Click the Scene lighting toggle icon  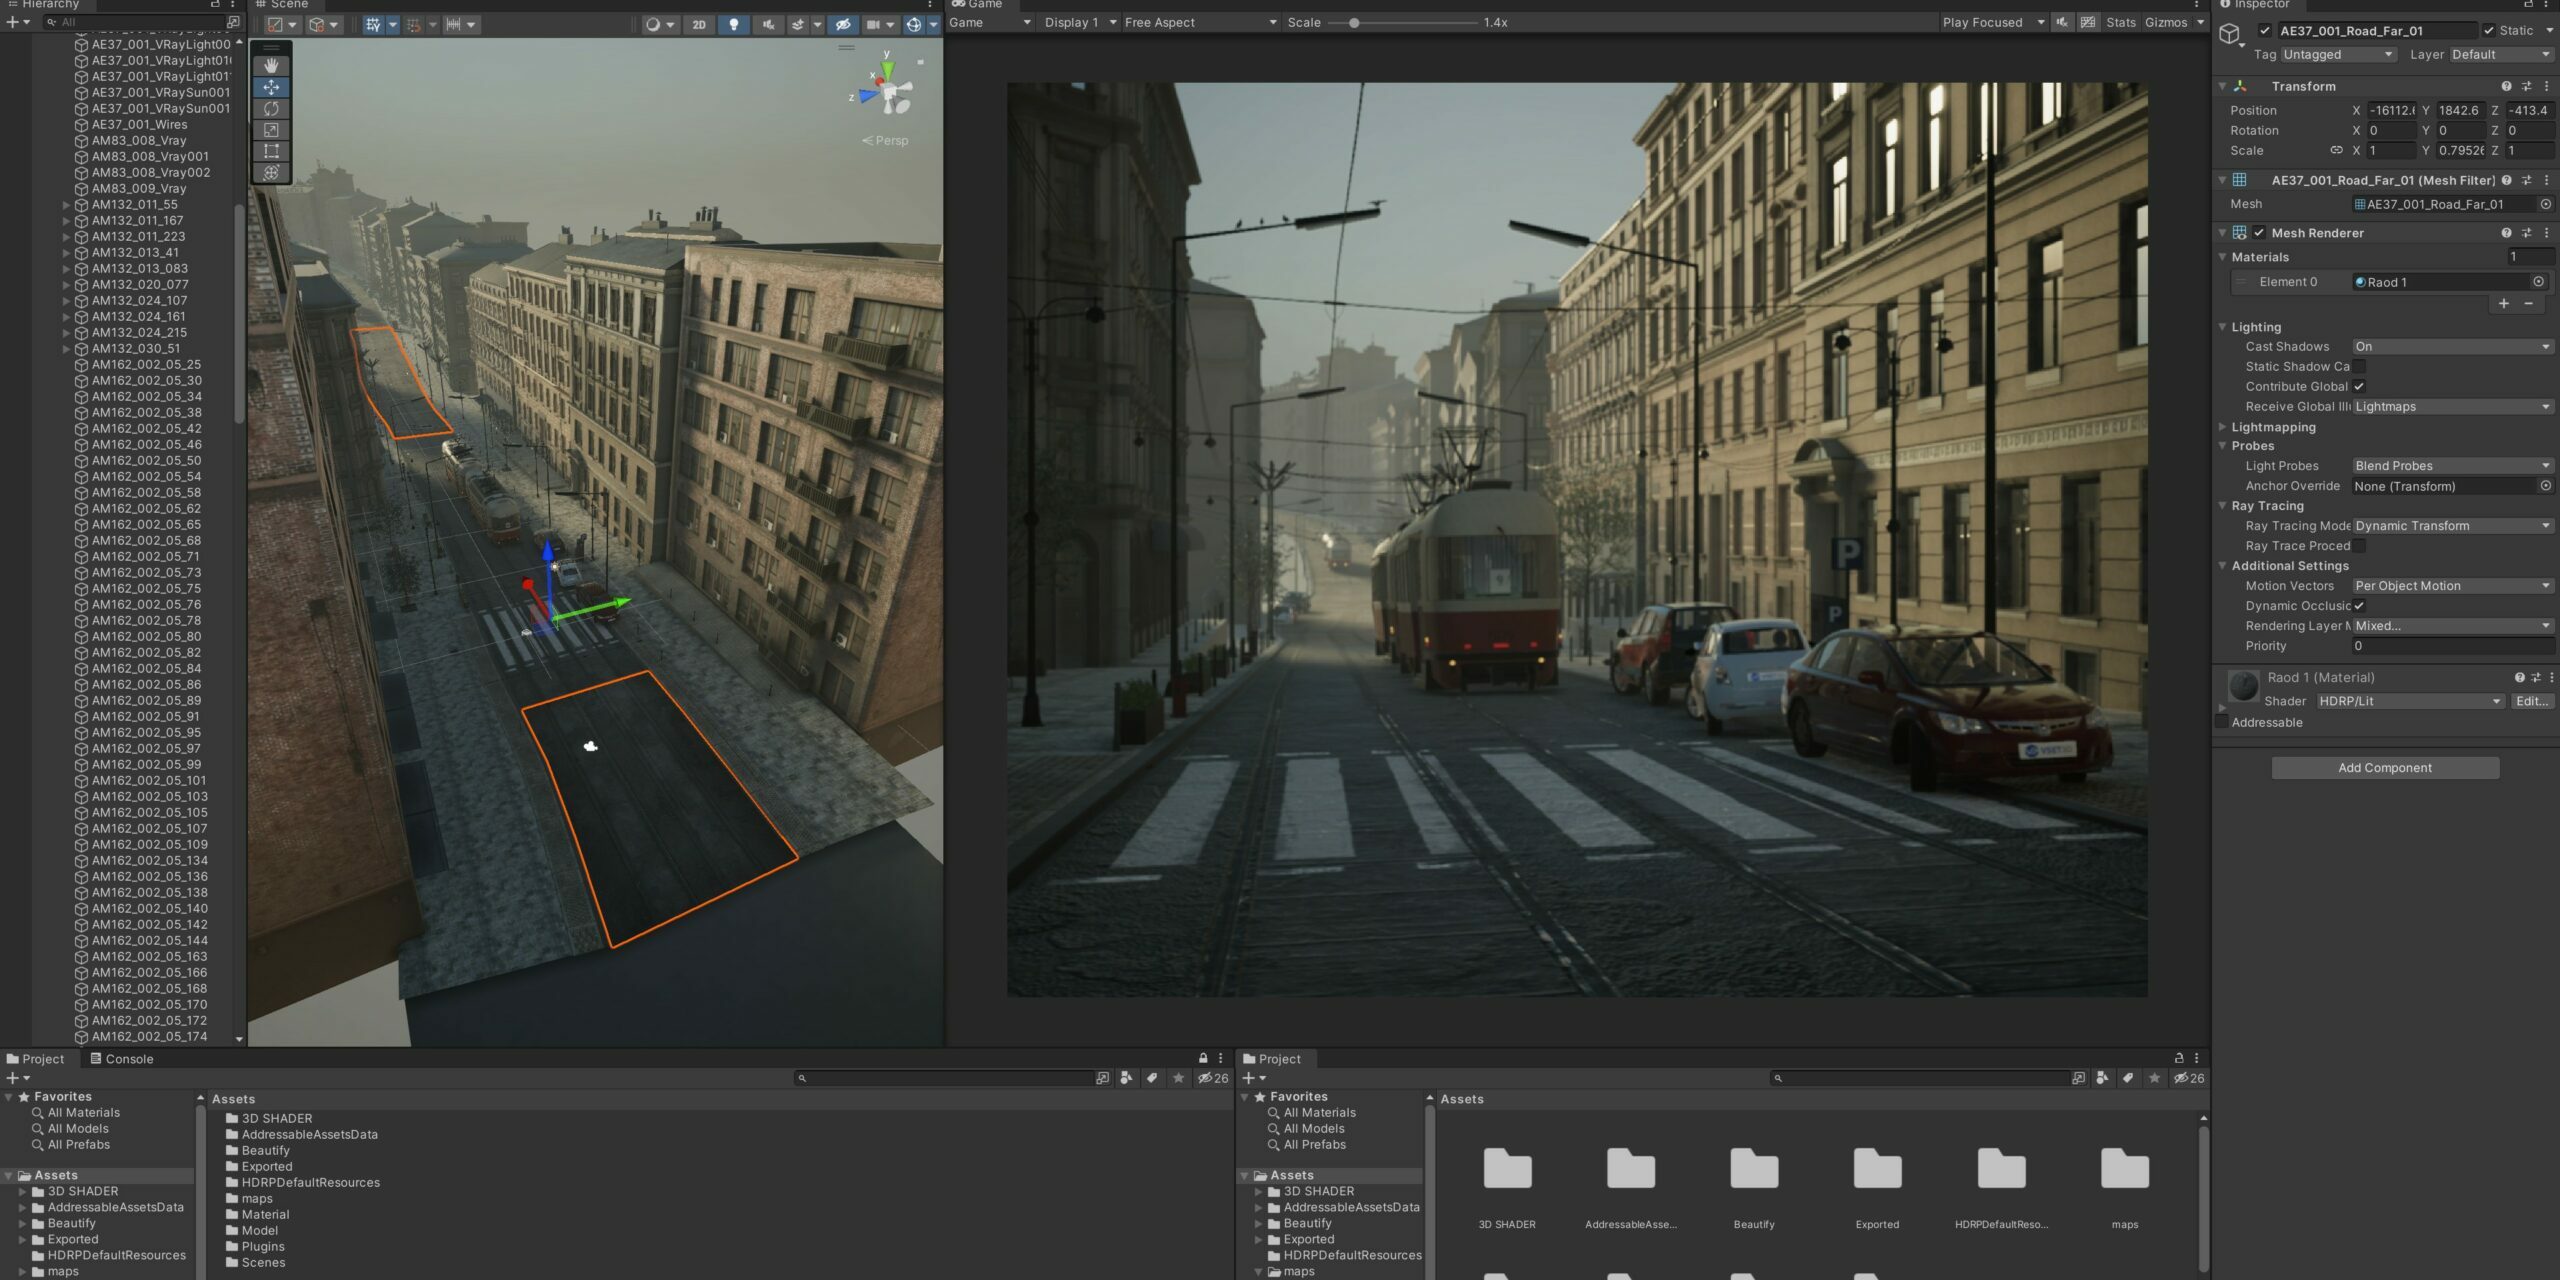click(x=731, y=23)
